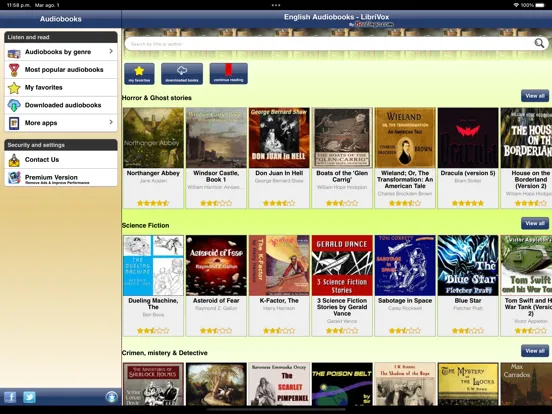Open Boats of the Glen Carrig cover
Screen dimensions: 552x414
(342, 138)
